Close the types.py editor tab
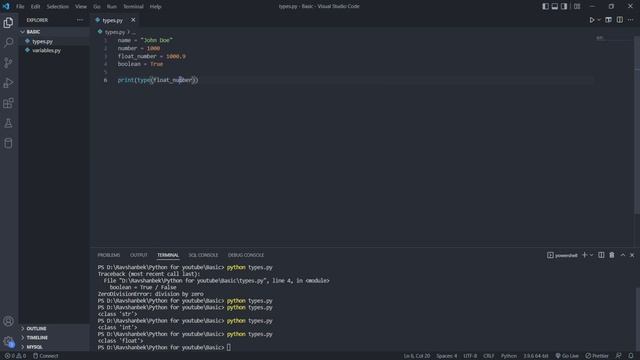 click(x=133, y=20)
